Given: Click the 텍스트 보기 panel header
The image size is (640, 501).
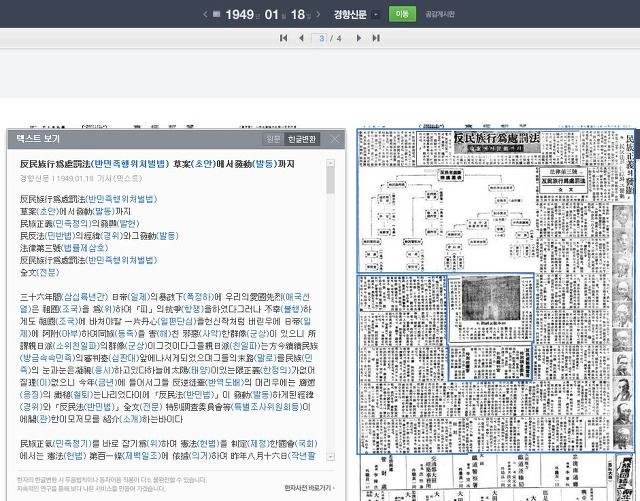Looking at the screenshot, I should (x=176, y=139).
